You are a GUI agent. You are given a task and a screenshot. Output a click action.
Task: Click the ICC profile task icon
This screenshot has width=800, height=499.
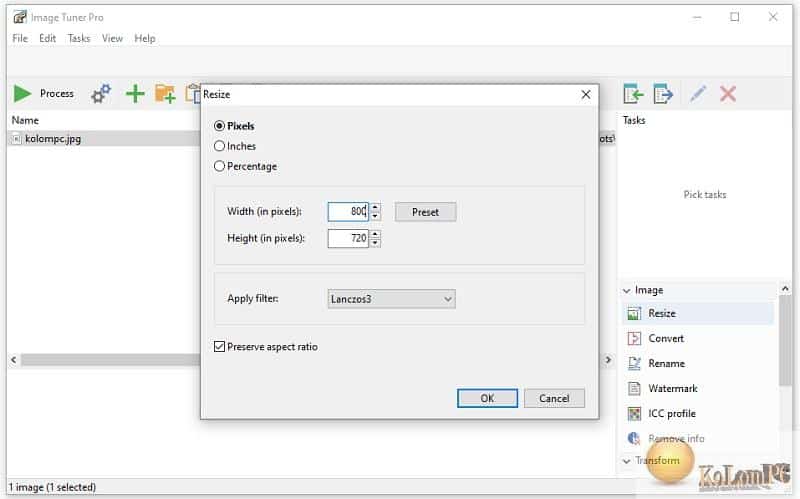pyautogui.click(x=634, y=413)
